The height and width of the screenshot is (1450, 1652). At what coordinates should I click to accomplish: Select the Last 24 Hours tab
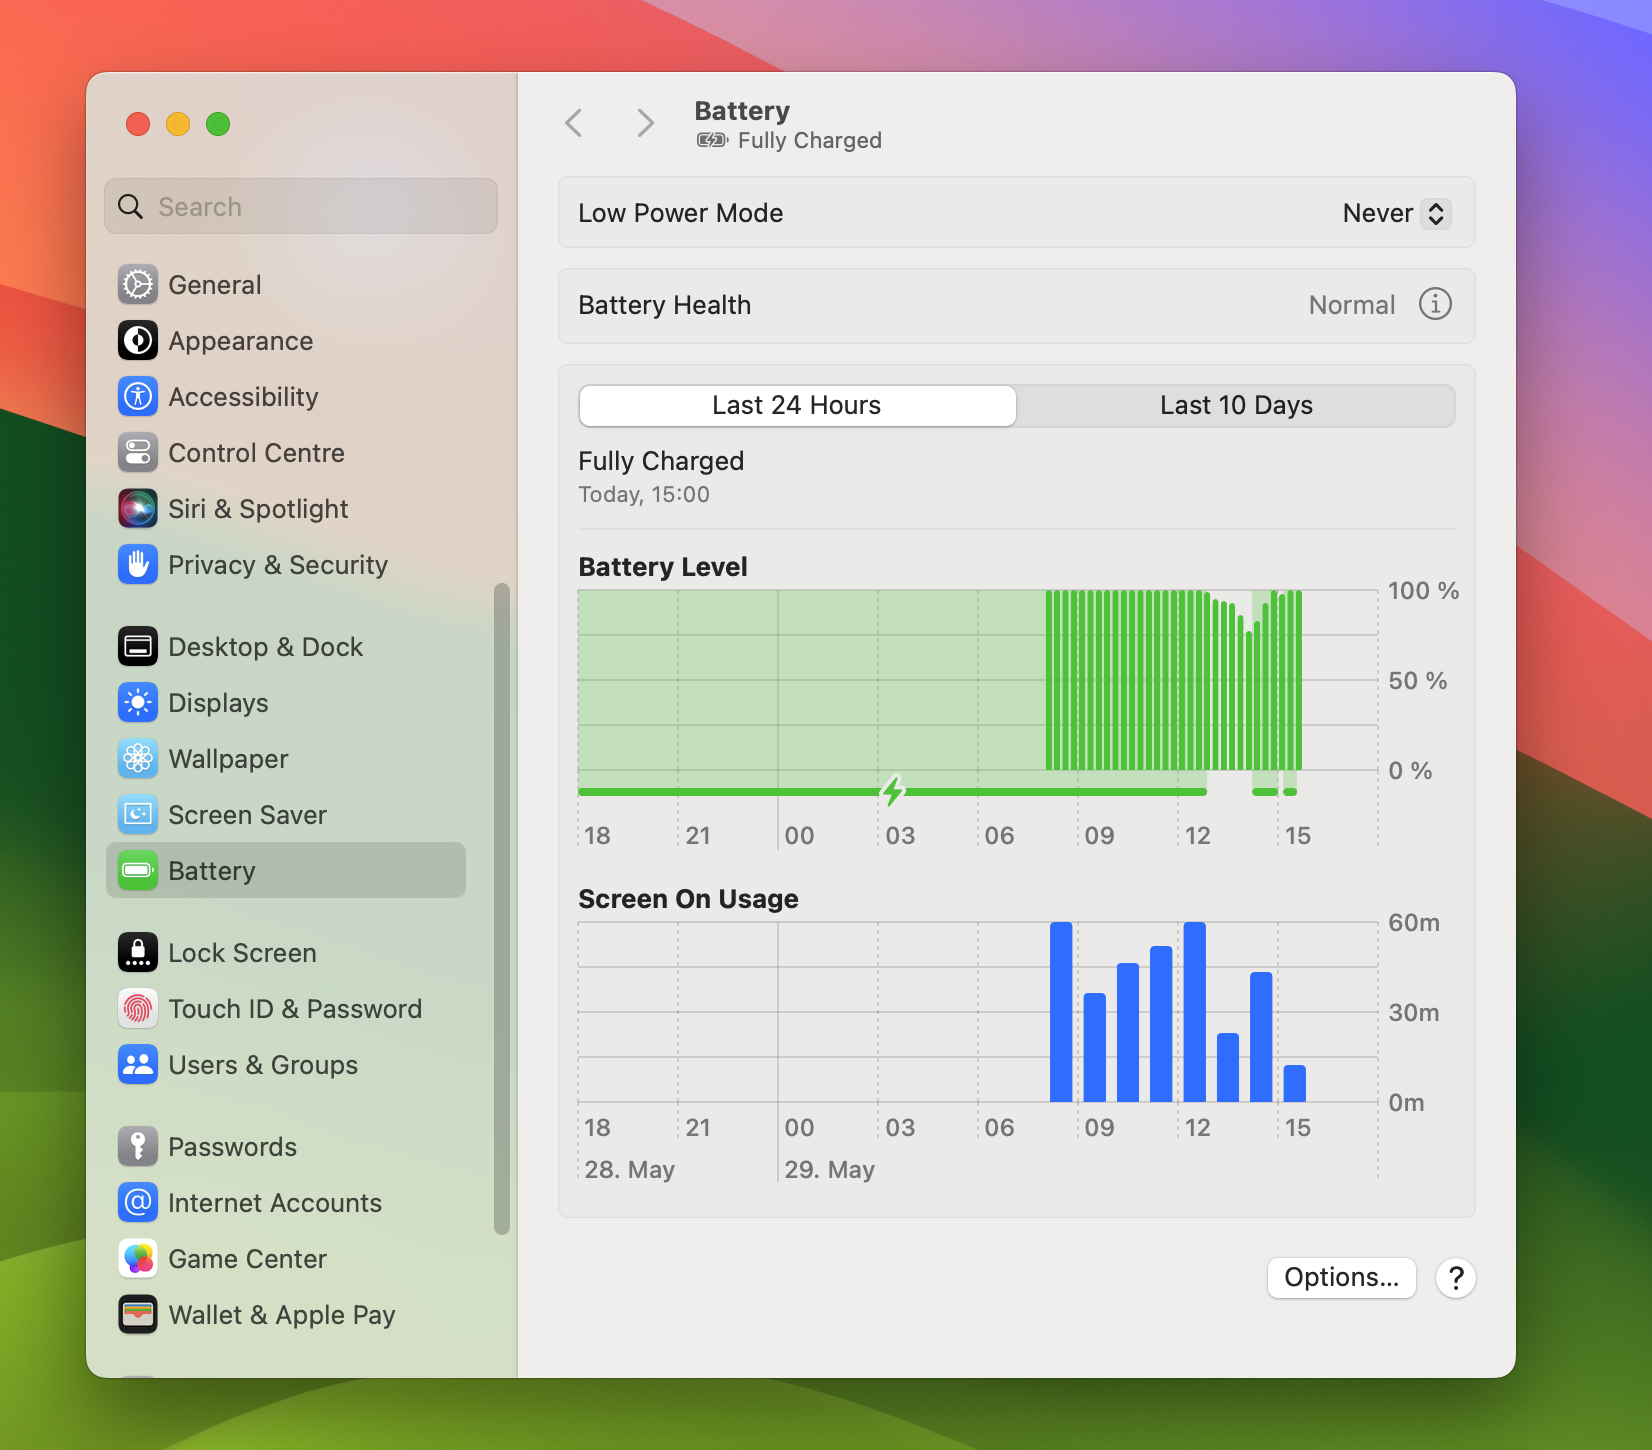(797, 405)
